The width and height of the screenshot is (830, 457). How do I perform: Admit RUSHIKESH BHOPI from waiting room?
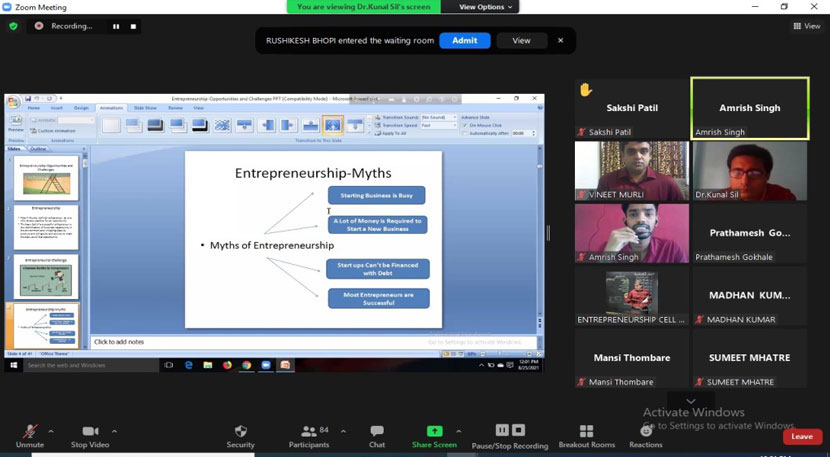tap(464, 40)
